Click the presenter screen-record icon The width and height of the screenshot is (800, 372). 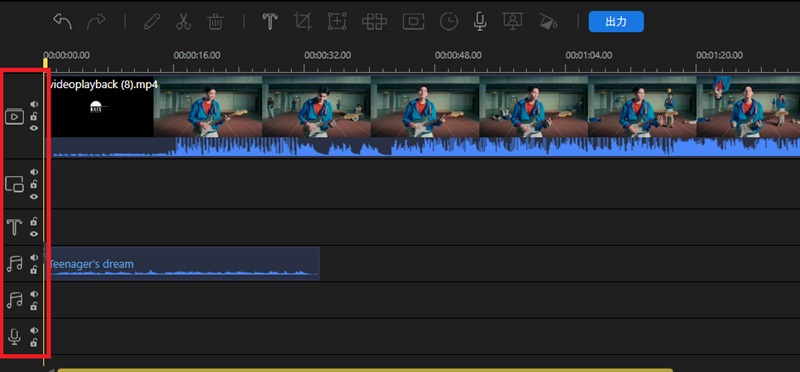(513, 21)
